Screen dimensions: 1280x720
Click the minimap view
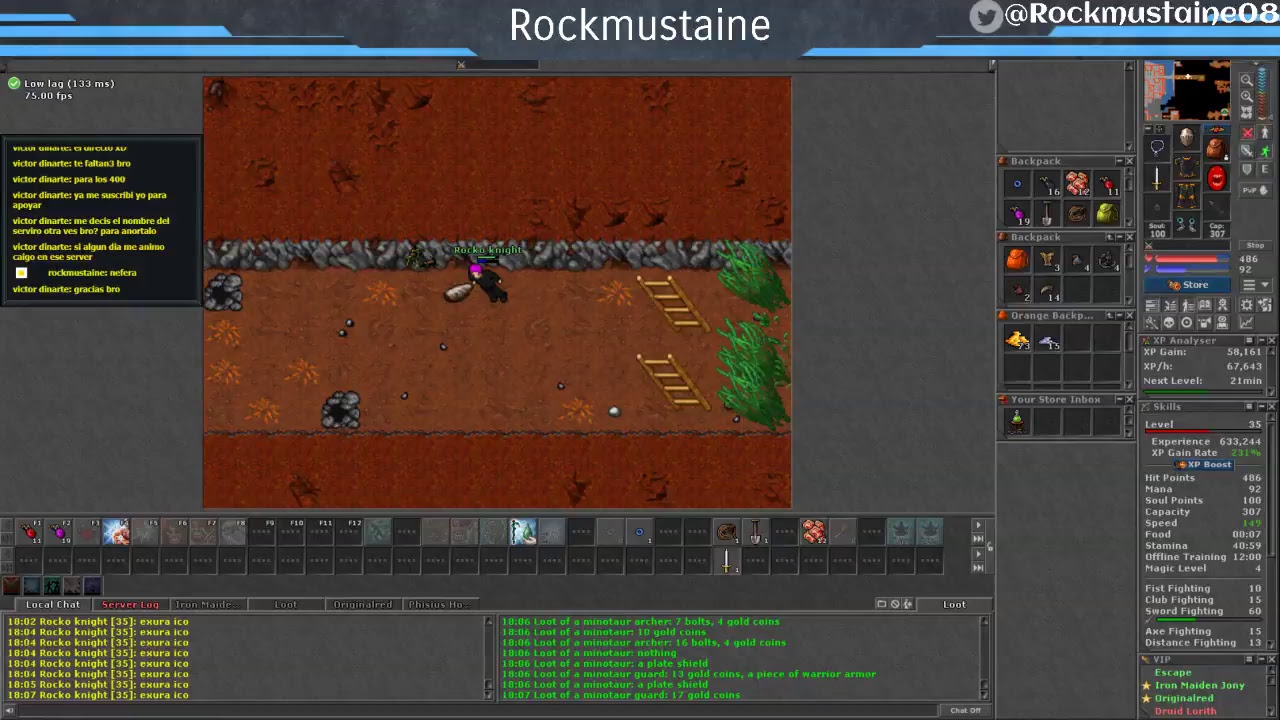coord(1187,91)
